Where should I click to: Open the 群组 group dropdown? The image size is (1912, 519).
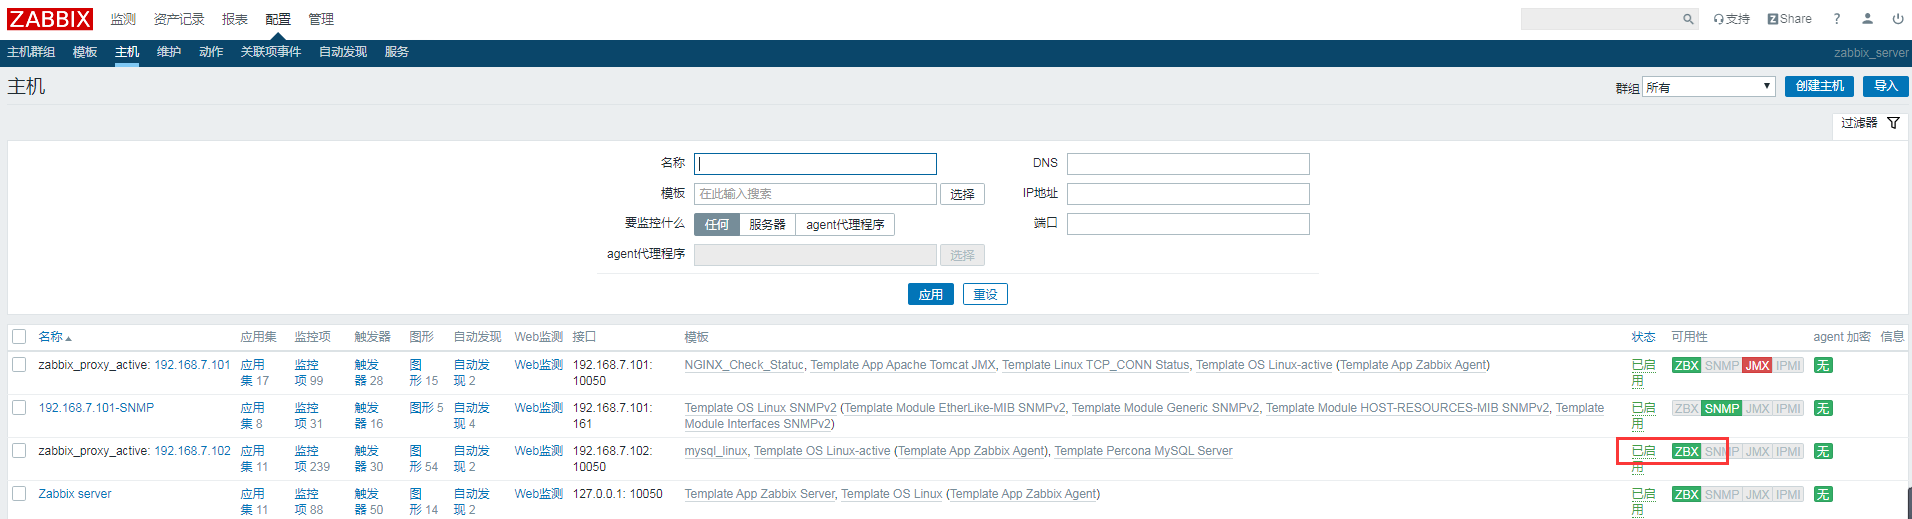(x=1708, y=87)
